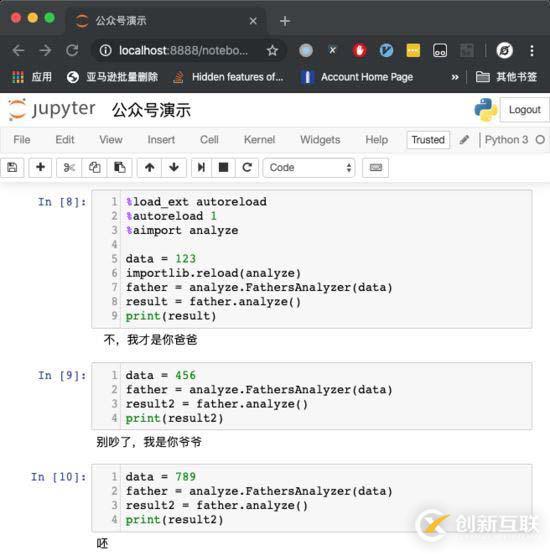Restart the kernel circular arrow icon
Screen dimensions: 550x554
247,167
